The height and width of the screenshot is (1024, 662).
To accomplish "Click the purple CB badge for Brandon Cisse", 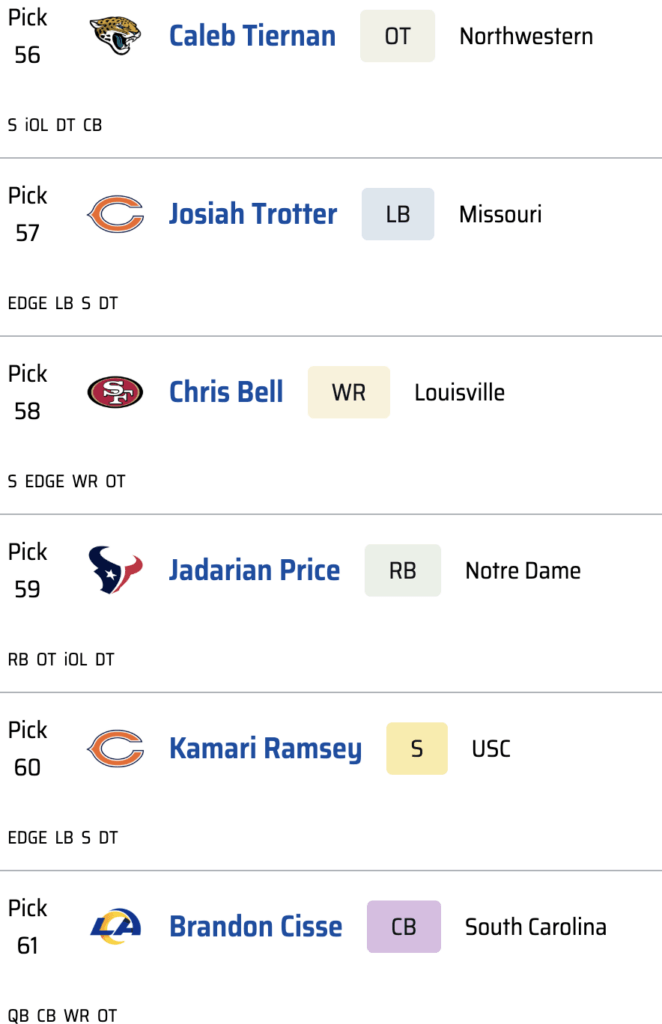I will pos(404,926).
